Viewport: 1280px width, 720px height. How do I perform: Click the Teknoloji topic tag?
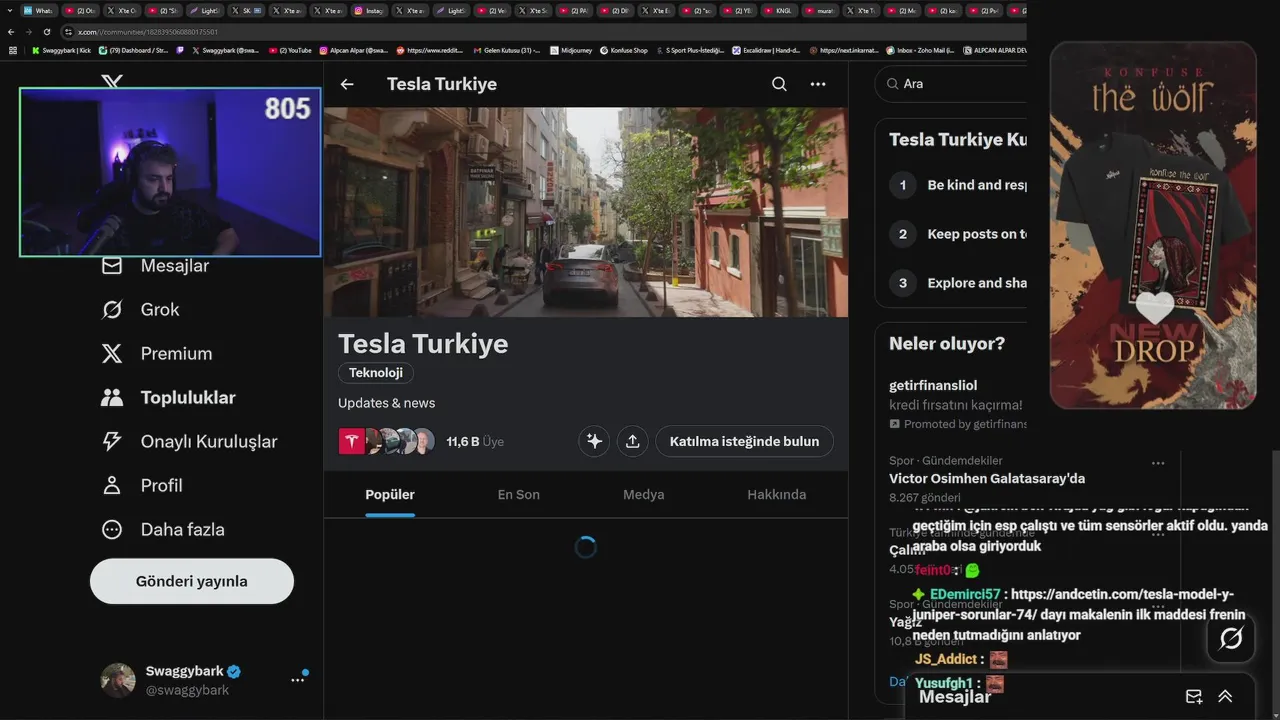(376, 373)
